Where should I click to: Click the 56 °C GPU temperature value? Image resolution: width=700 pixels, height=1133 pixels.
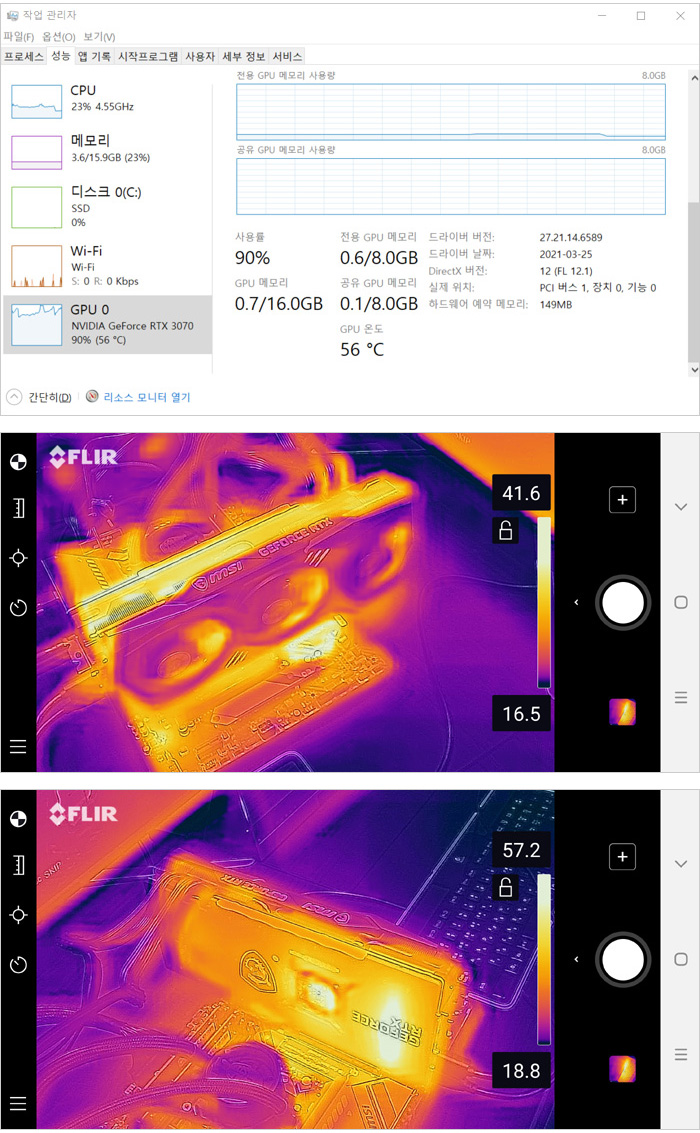point(362,350)
